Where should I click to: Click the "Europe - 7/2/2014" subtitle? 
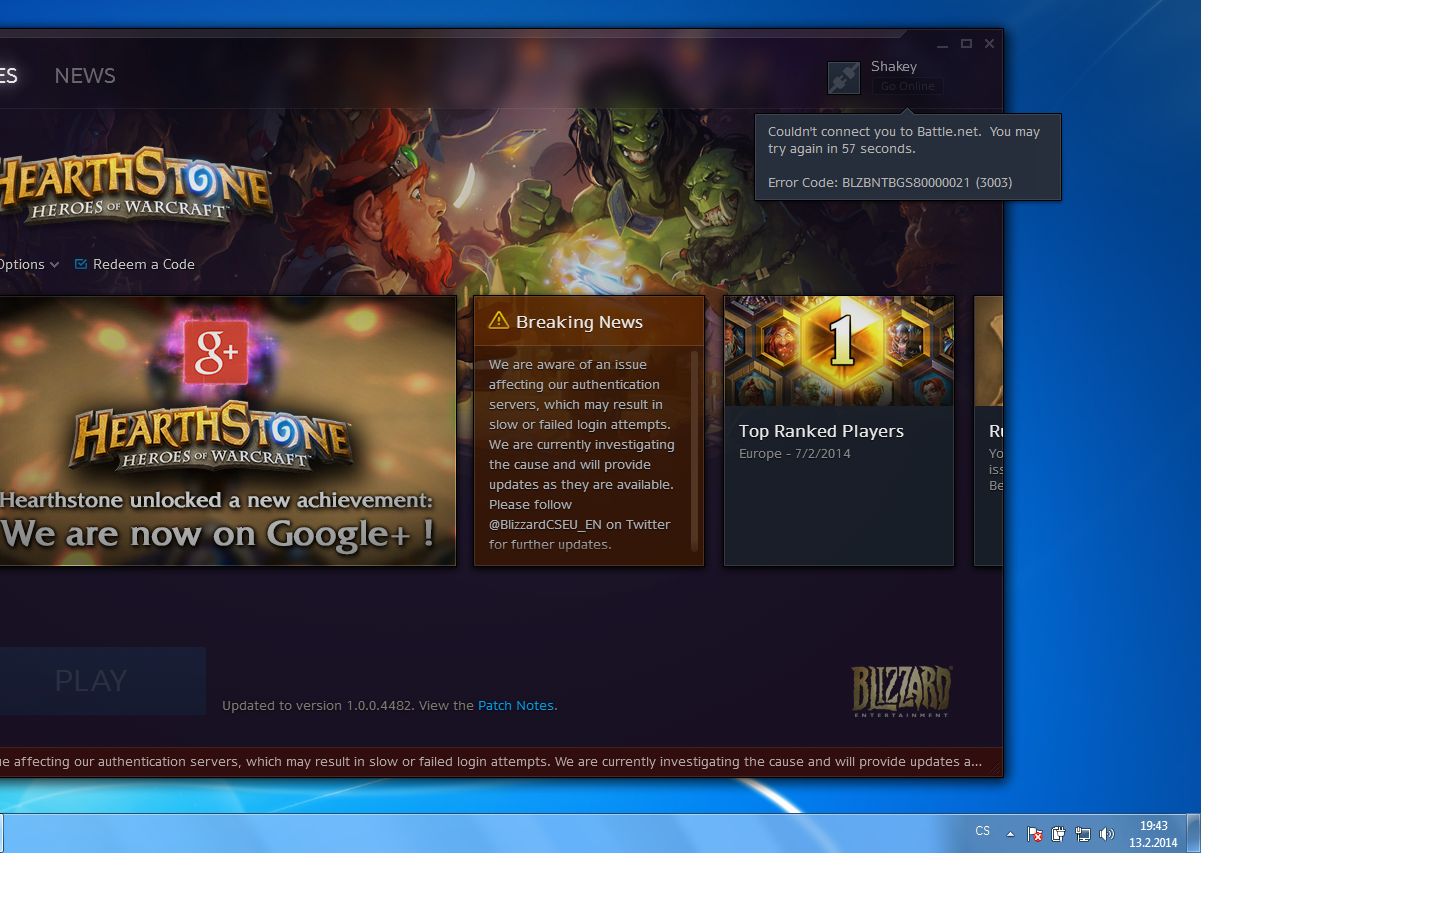(795, 454)
